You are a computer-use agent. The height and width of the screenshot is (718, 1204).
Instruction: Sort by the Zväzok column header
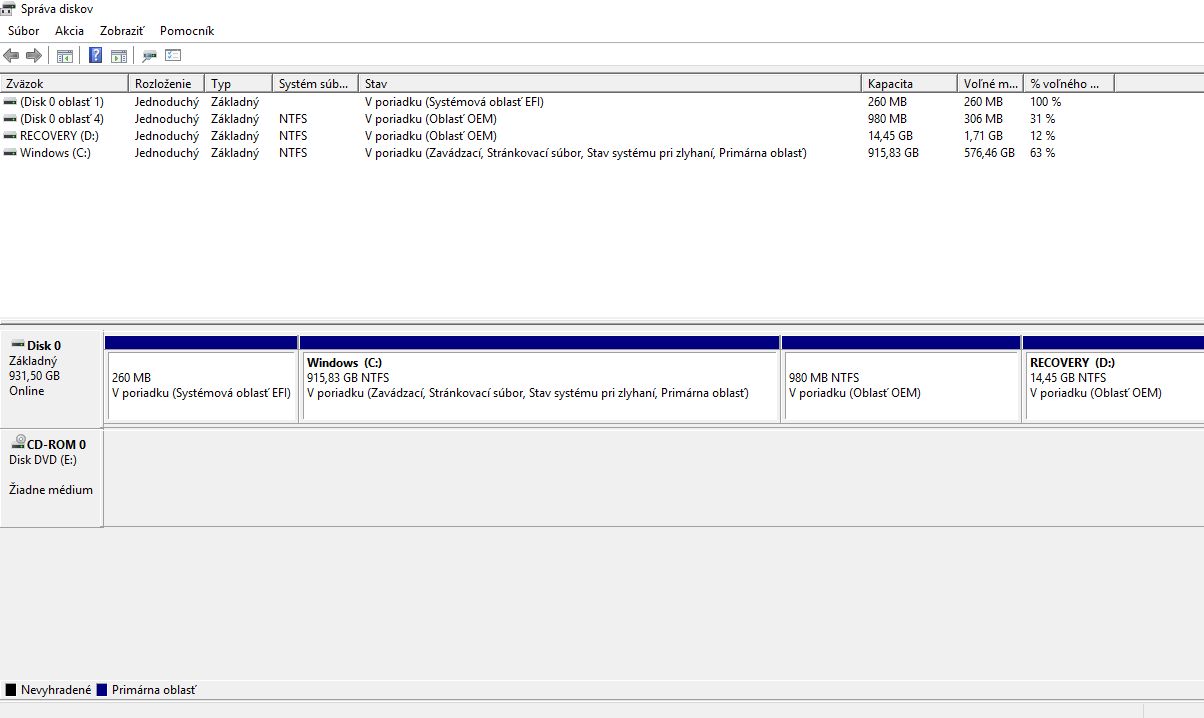65,84
